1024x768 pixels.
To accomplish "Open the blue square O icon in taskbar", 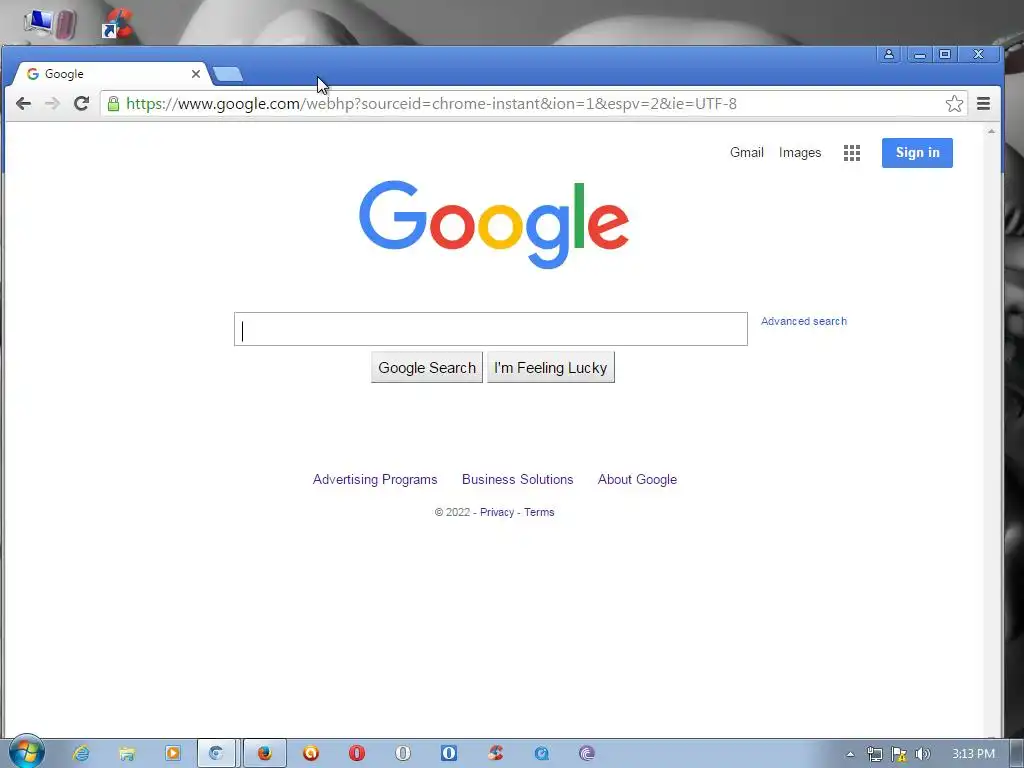I will coord(449,754).
